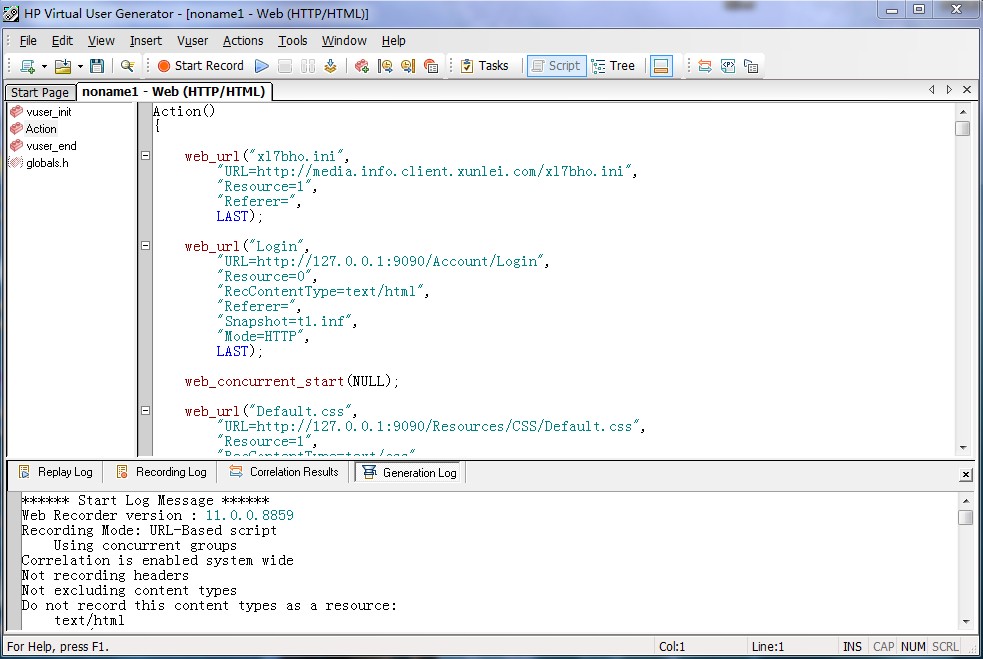Open the Actions menu
983x659 pixels.
(243, 41)
